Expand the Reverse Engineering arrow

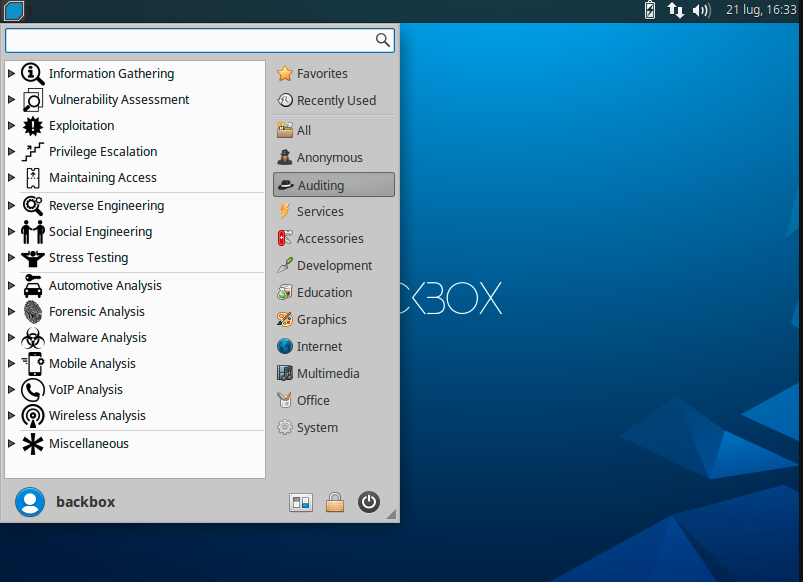point(11,206)
